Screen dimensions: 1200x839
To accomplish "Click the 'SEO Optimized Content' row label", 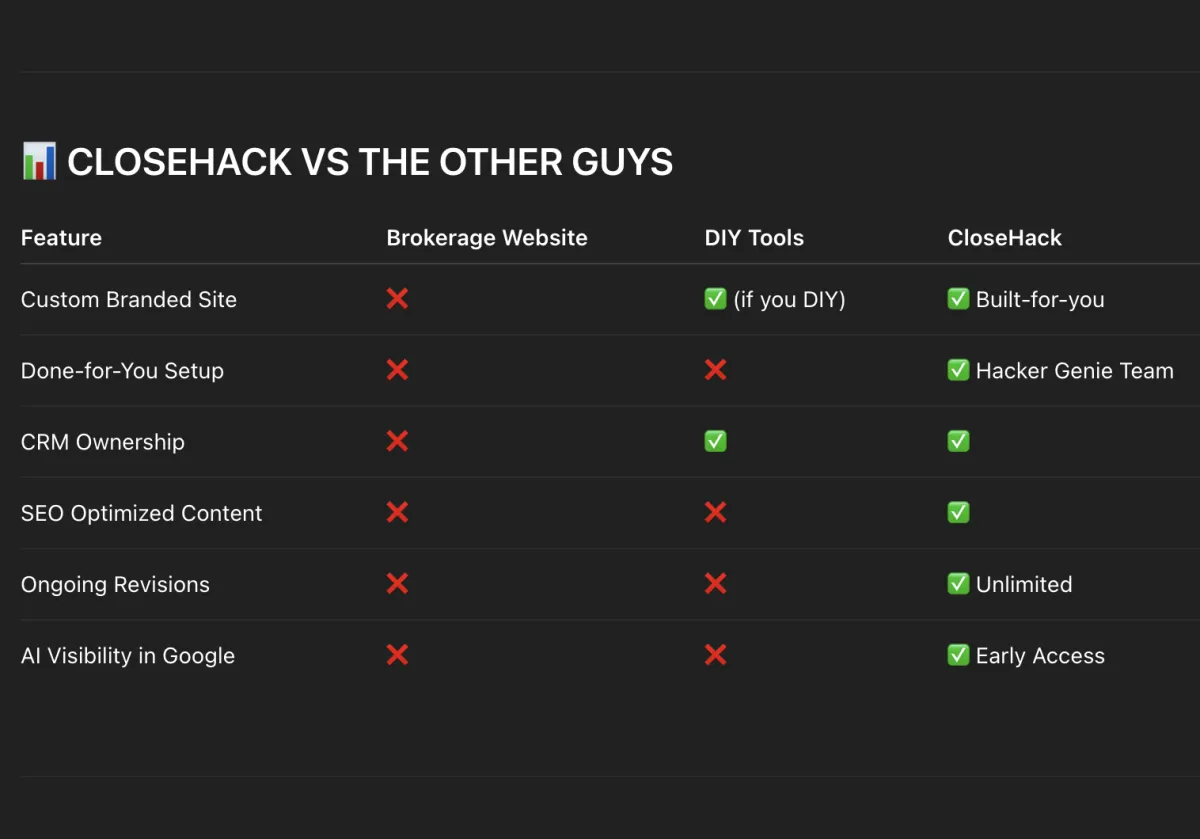I will coord(141,513).
